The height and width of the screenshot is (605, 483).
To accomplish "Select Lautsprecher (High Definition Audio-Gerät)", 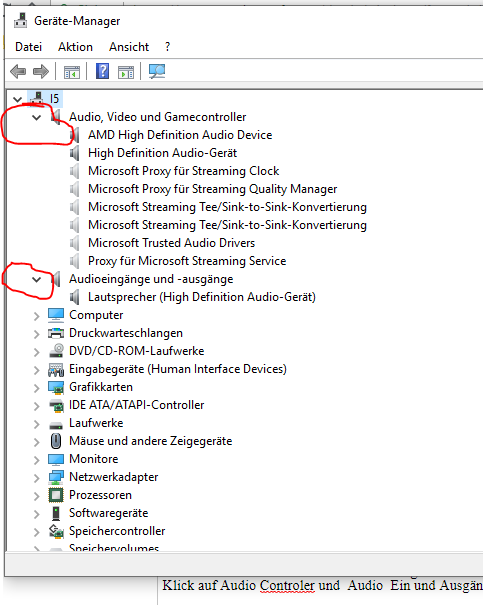I will click(x=202, y=297).
